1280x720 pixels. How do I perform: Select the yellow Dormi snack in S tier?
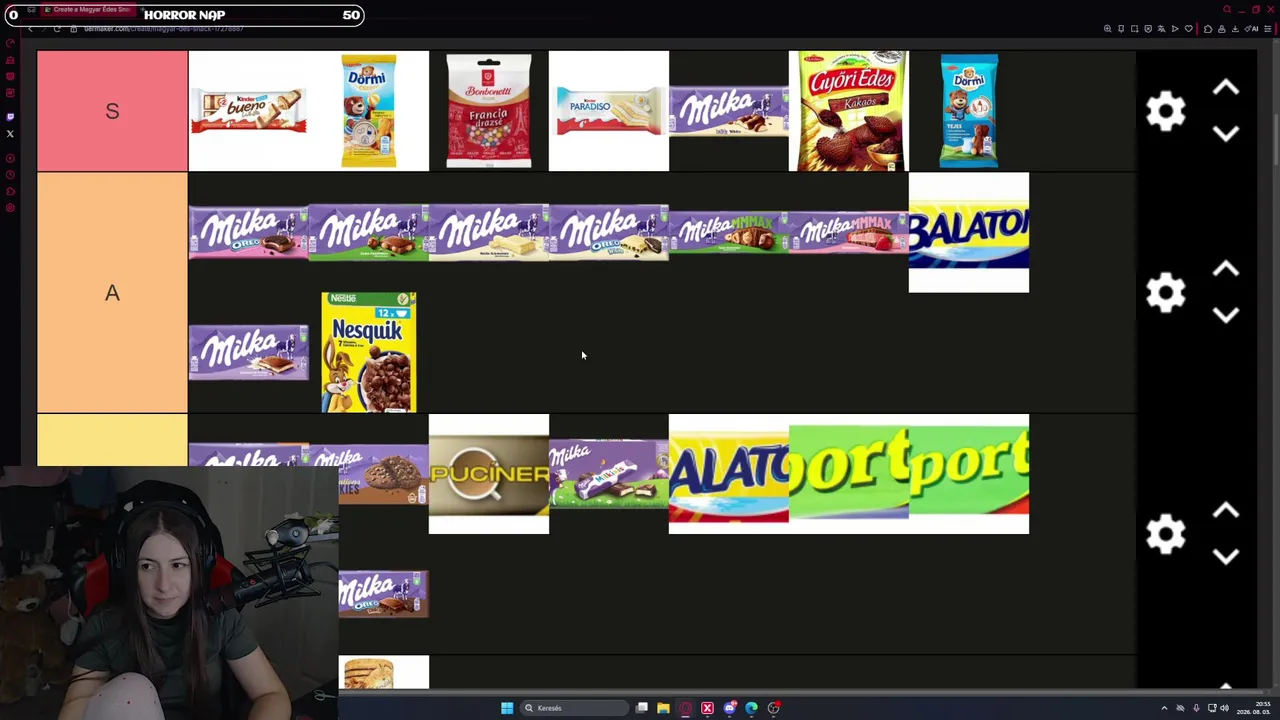tap(369, 111)
